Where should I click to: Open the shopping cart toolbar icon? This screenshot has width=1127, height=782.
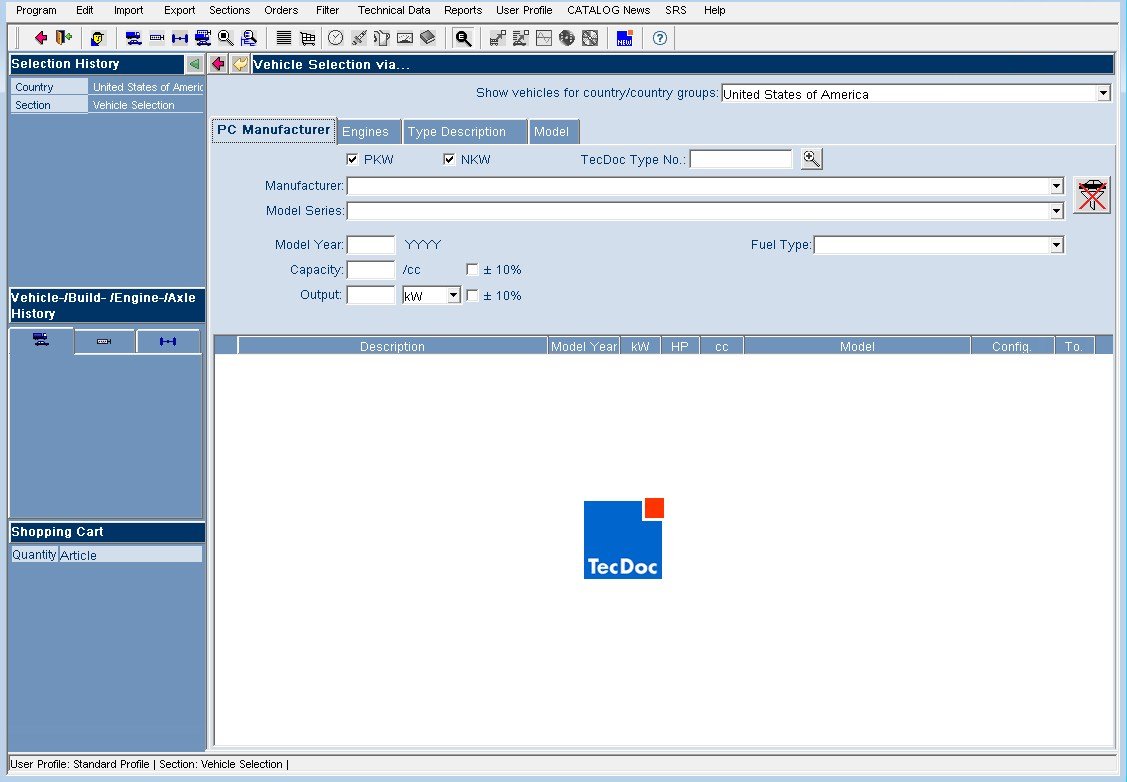point(307,38)
